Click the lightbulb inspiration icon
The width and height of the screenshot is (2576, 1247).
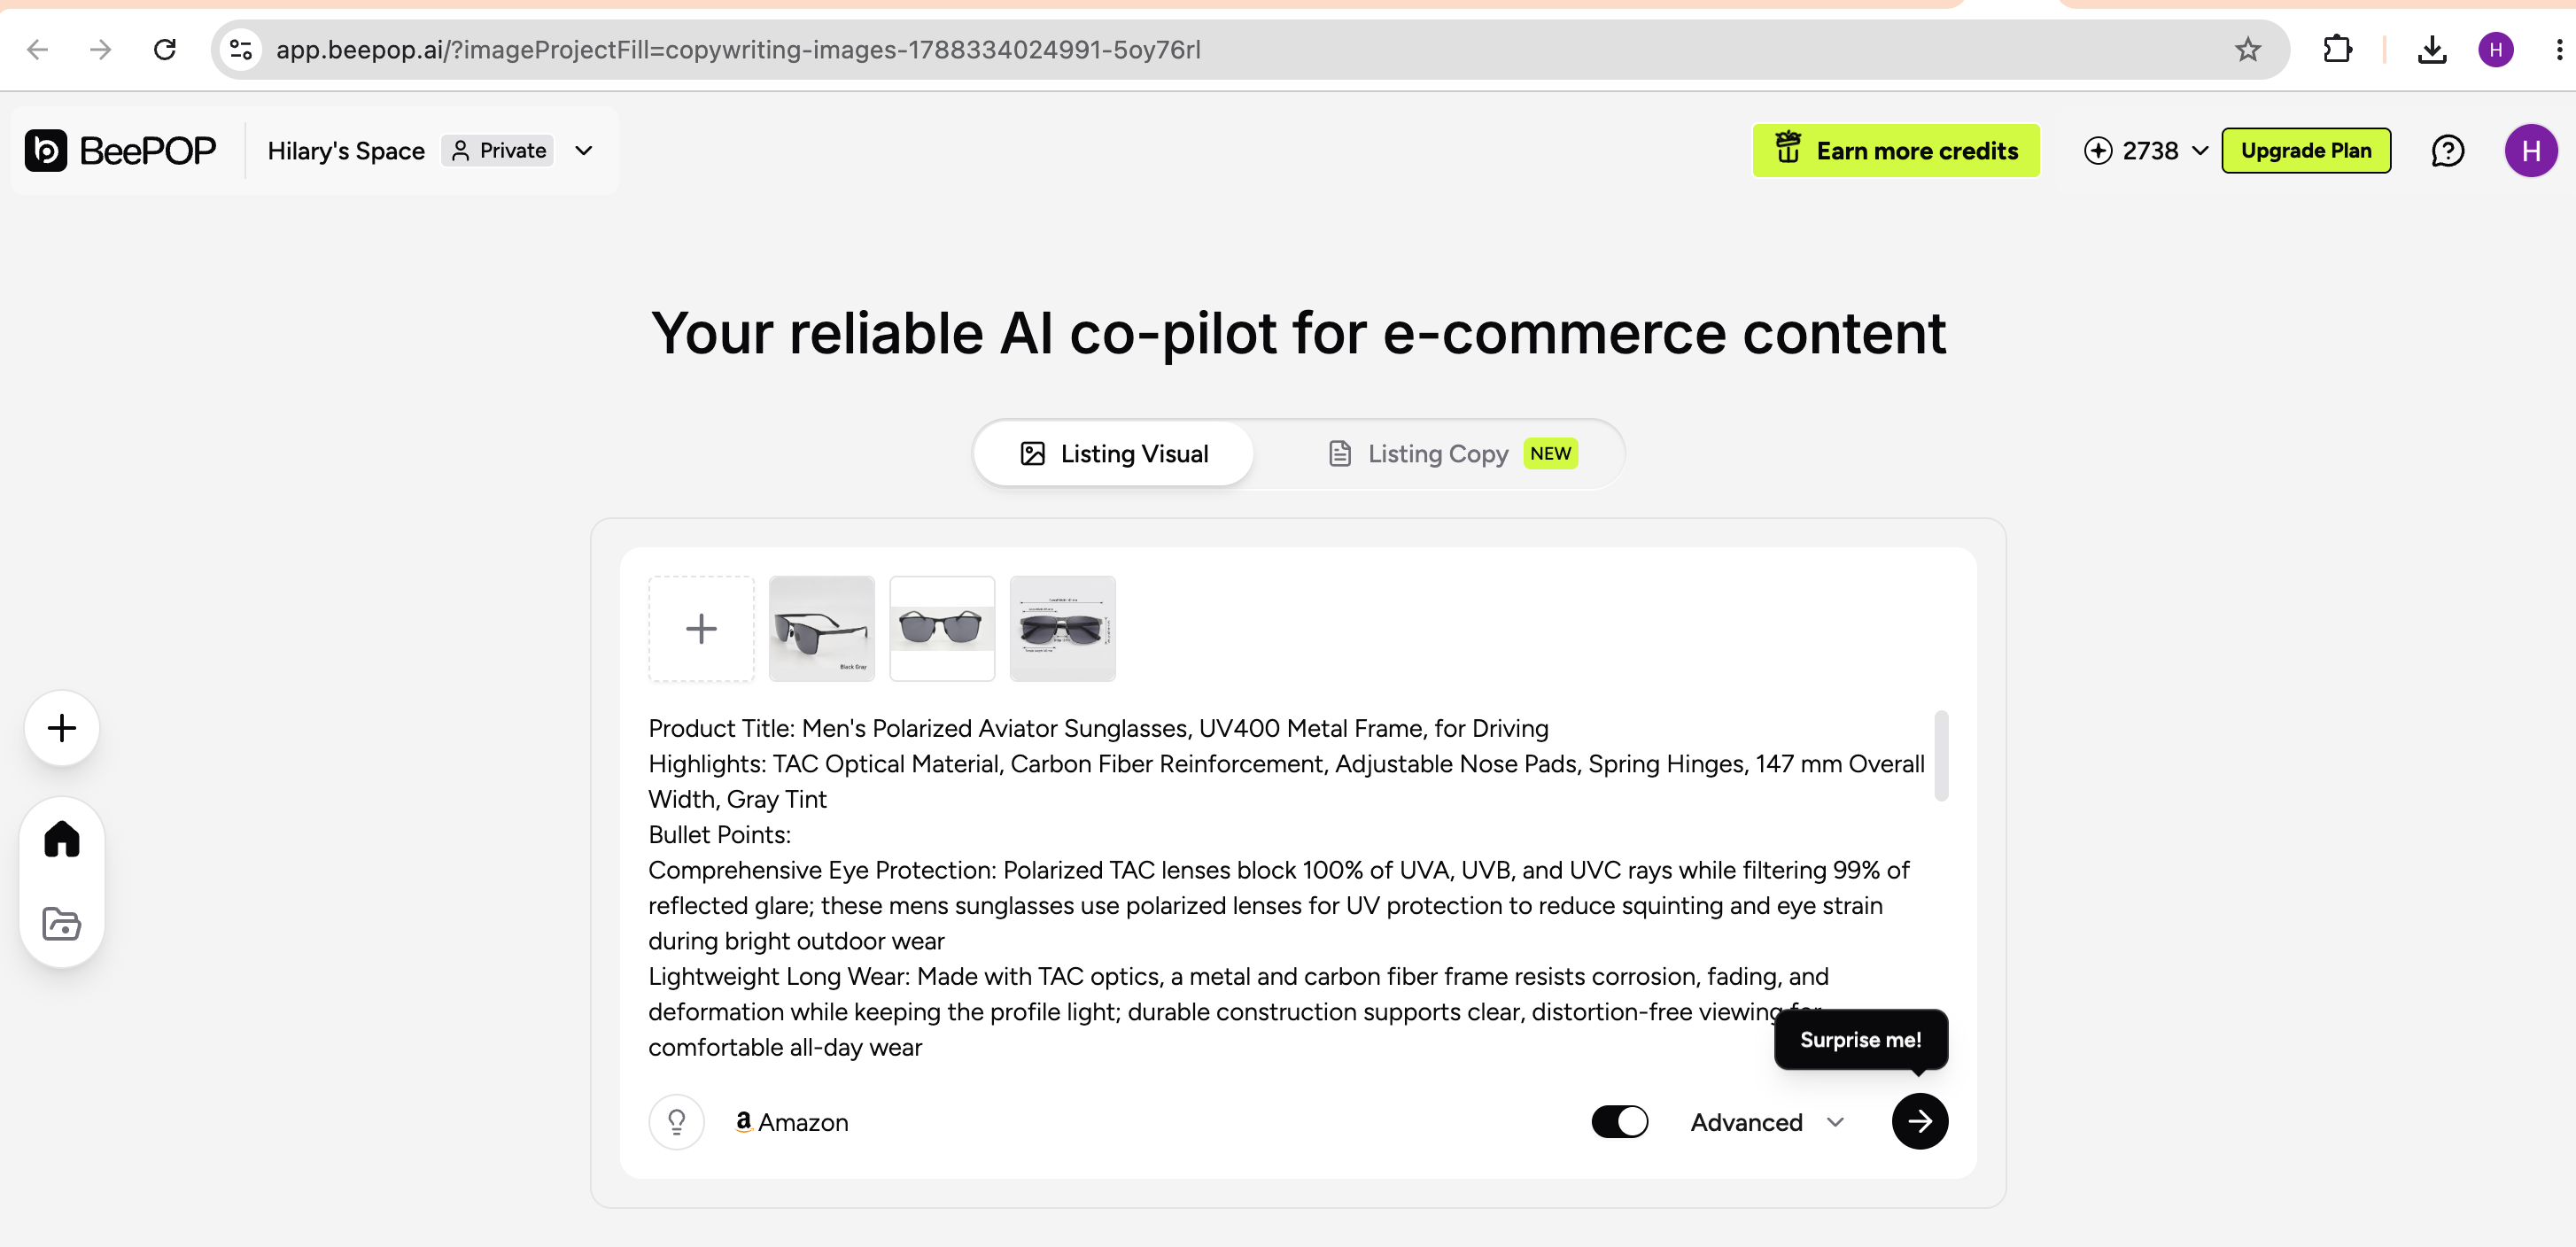coord(677,1122)
